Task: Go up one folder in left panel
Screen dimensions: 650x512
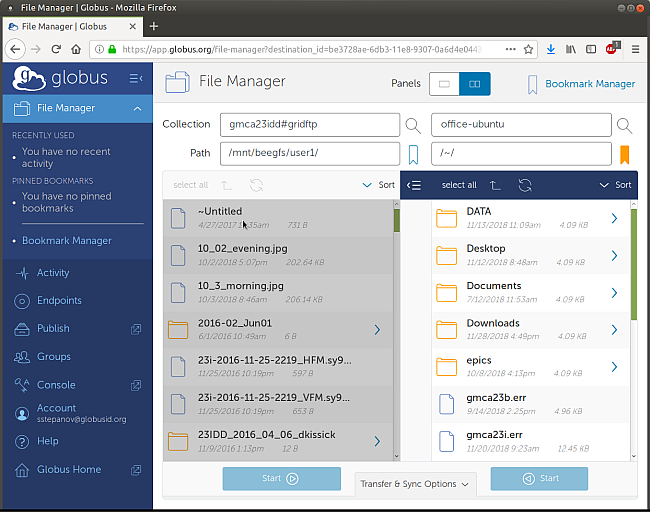Action: click(226, 185)
